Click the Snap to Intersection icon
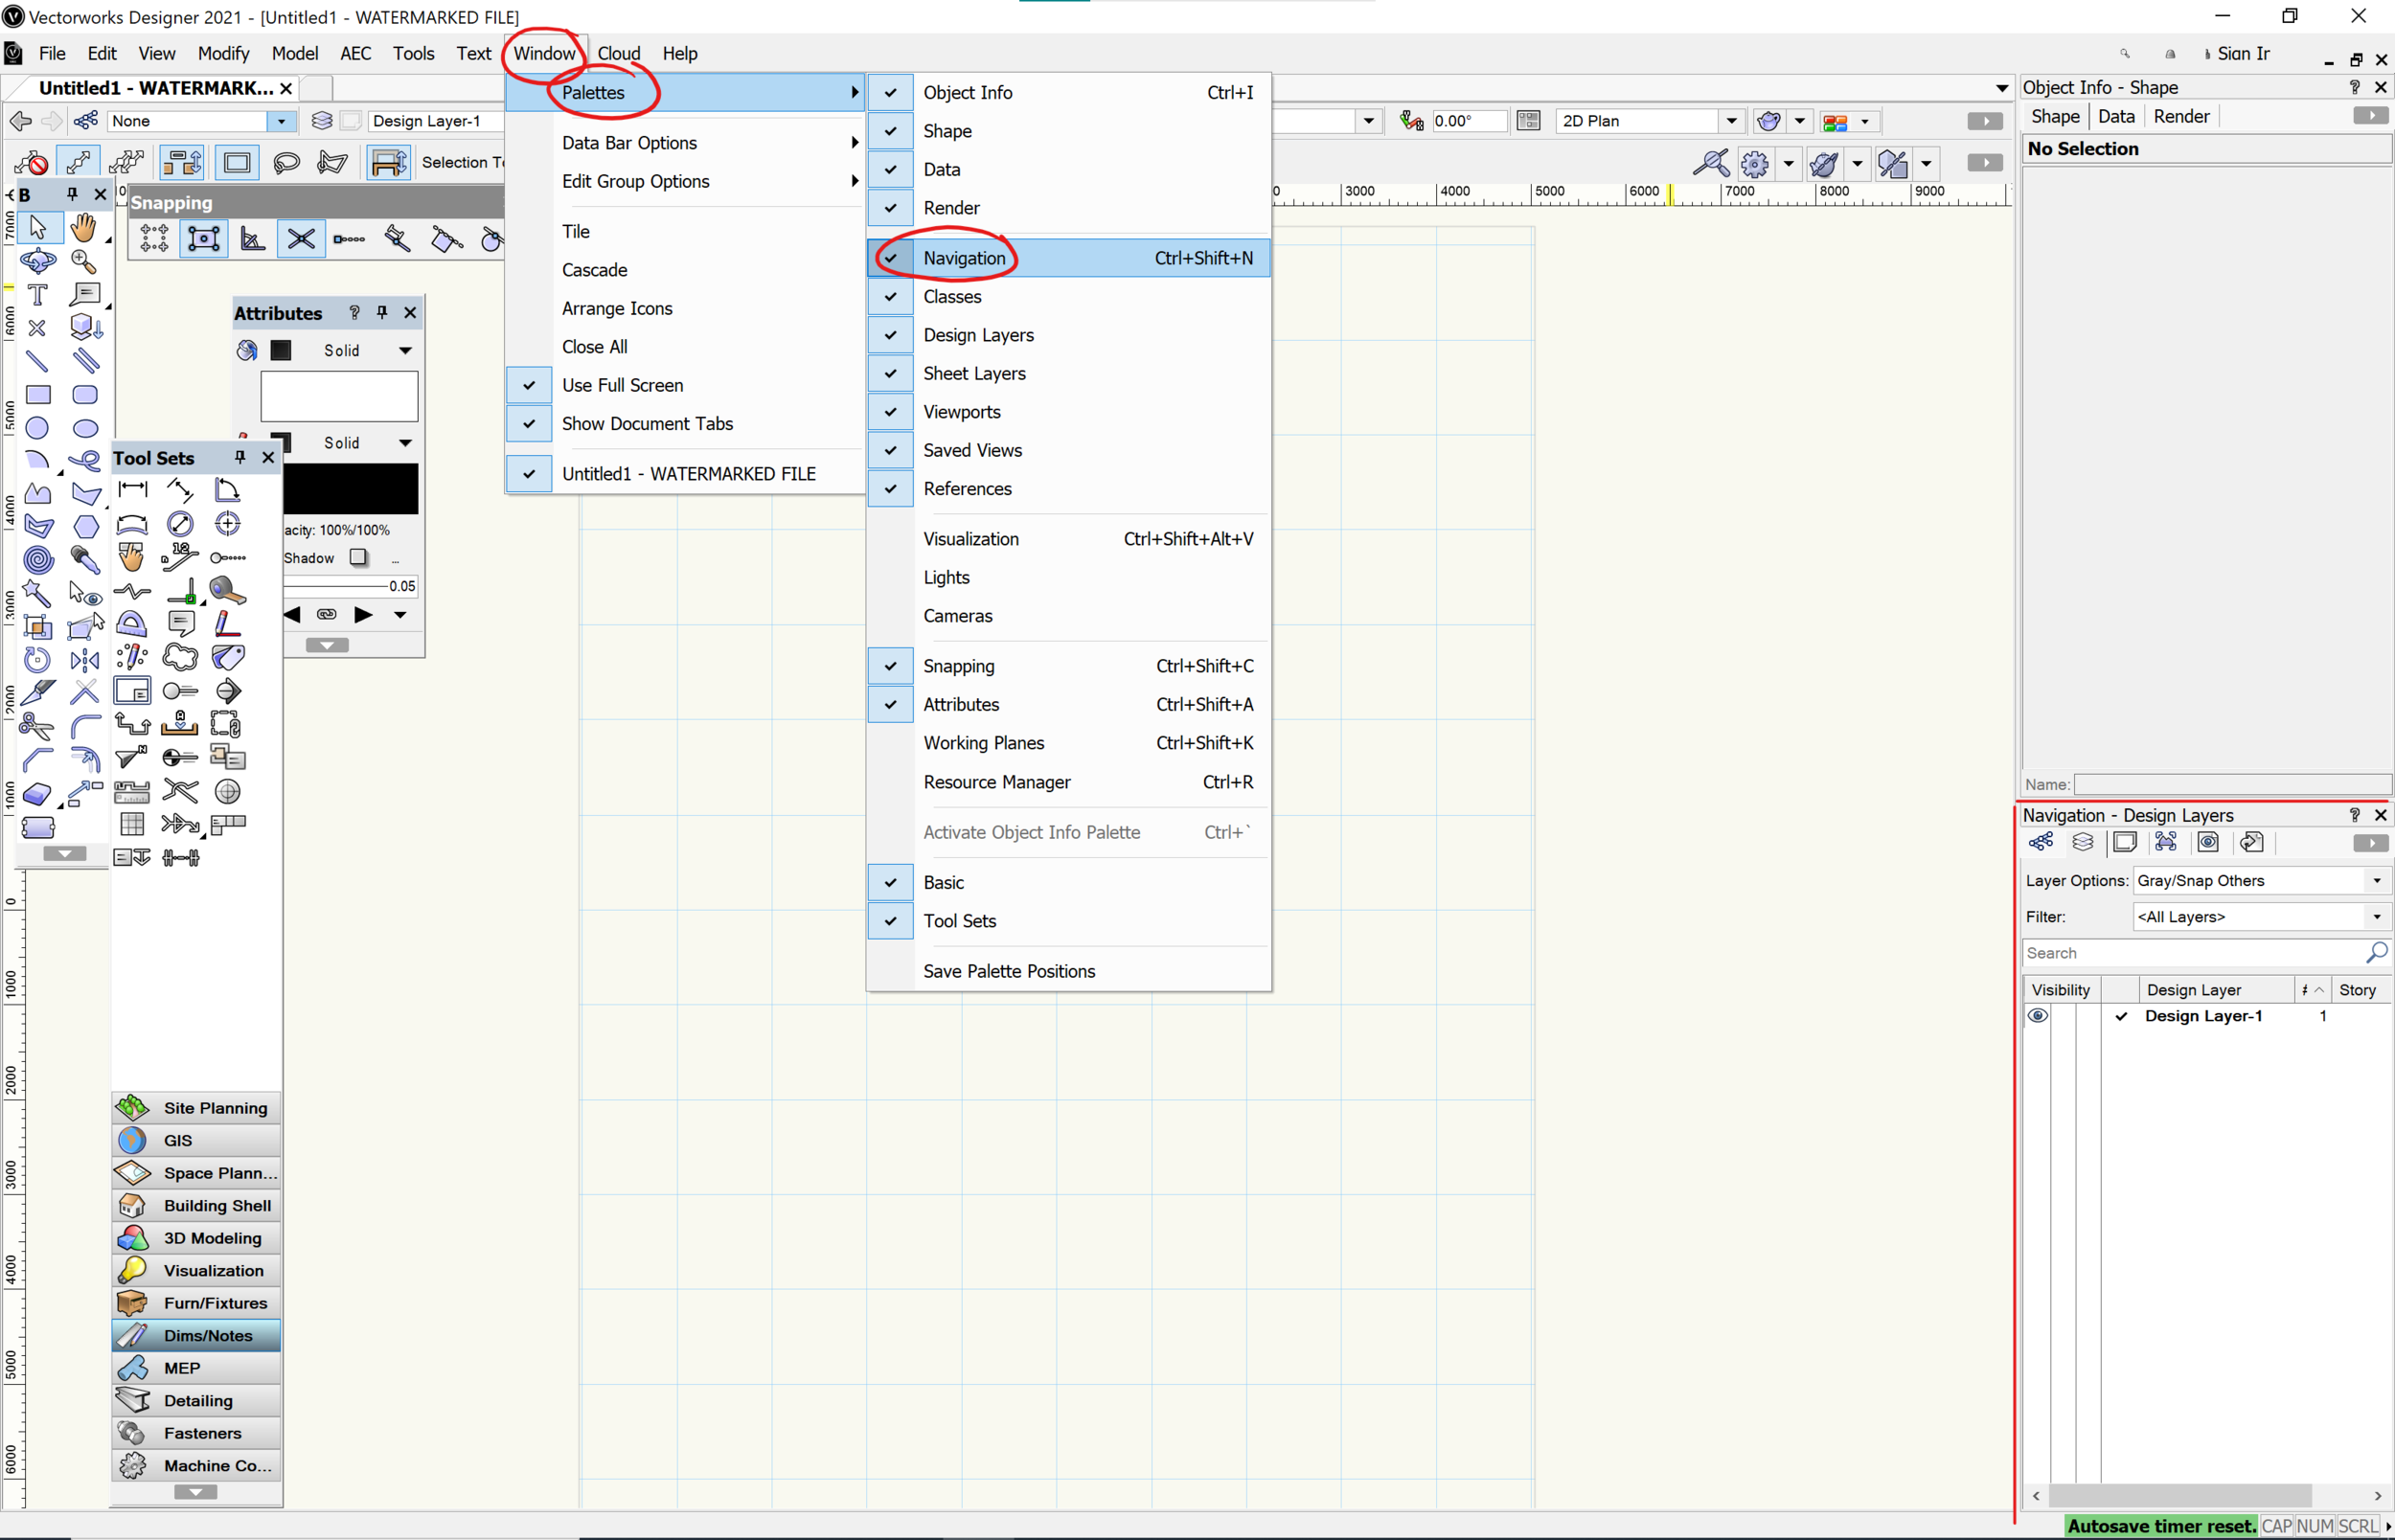This screenshot has width=2395, height=1540. pyautogui.click(x=301, y=239)
